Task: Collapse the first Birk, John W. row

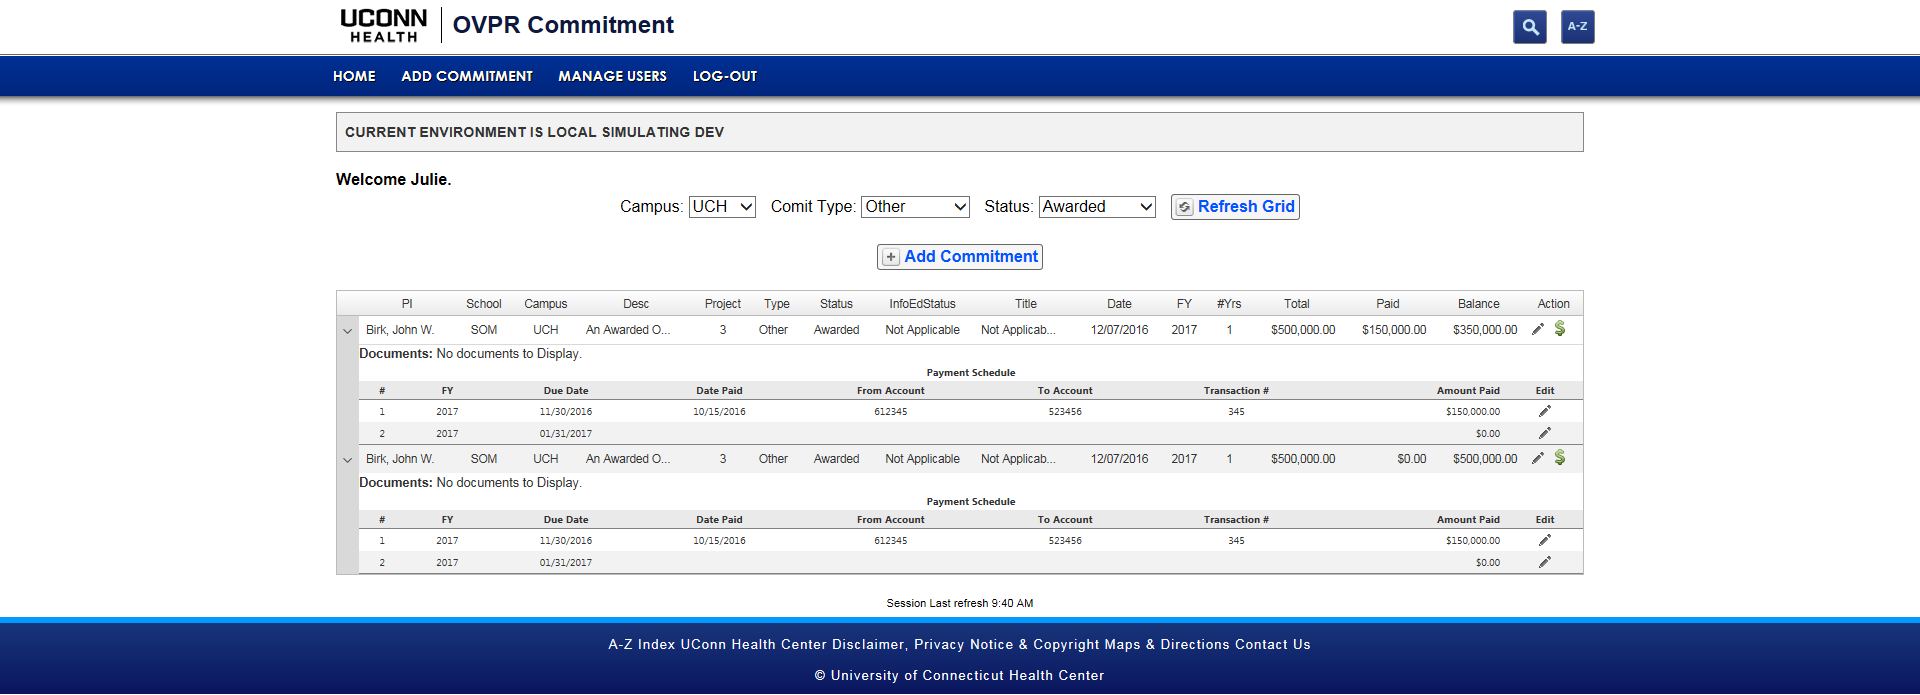Action: point(347,331)
